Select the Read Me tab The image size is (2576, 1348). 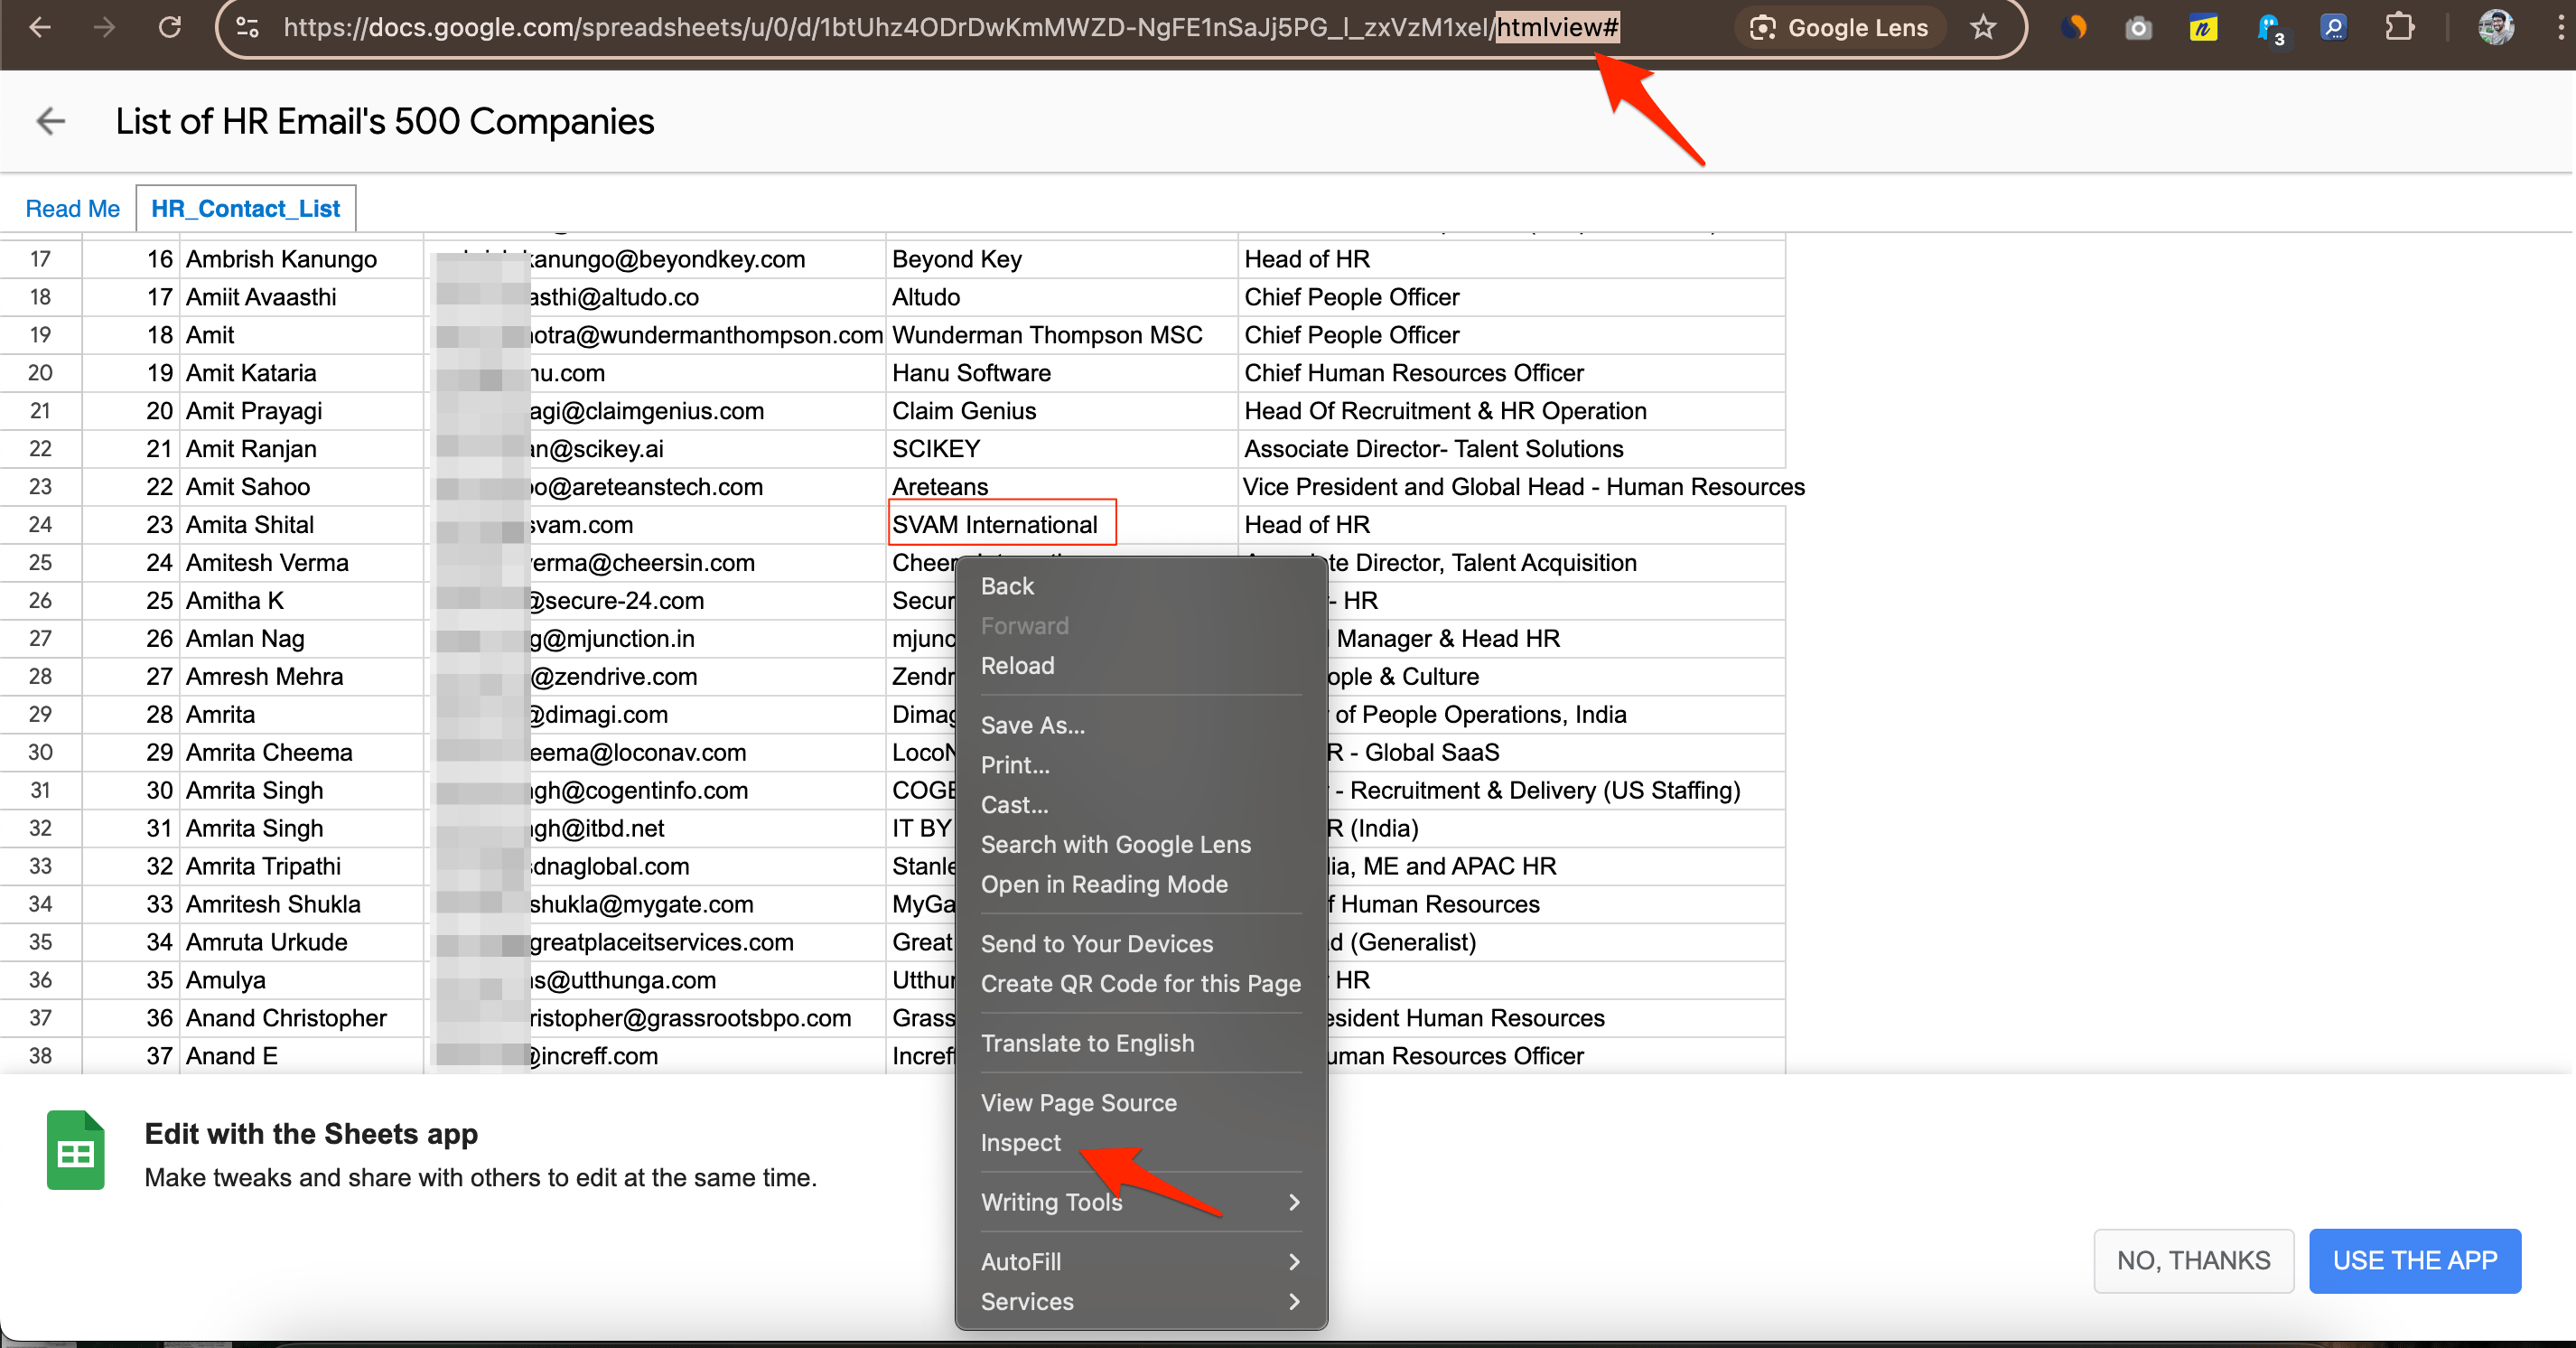[x=71, y=208]
